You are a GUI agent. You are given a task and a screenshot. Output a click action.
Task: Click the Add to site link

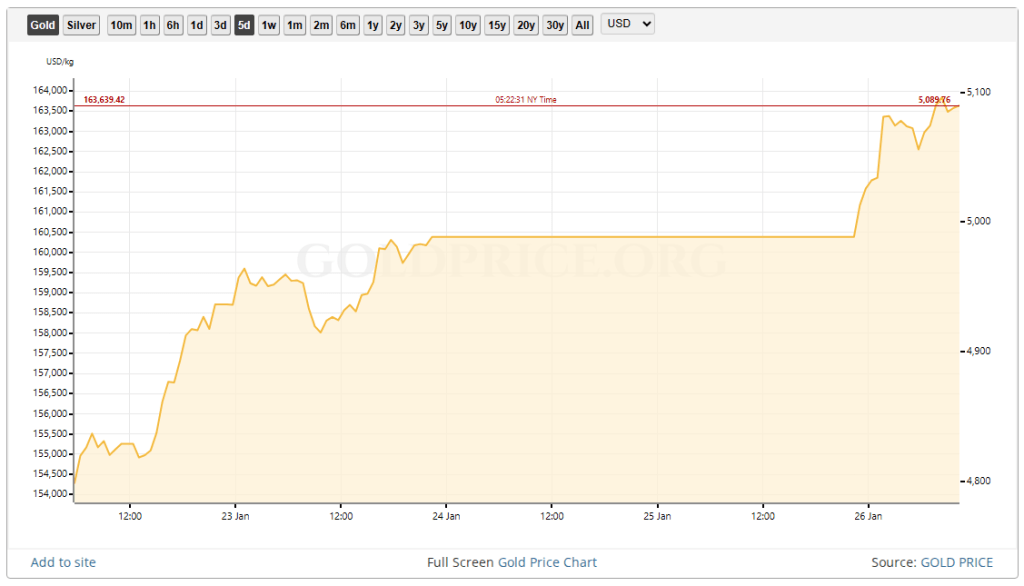(x=62, y=562)
